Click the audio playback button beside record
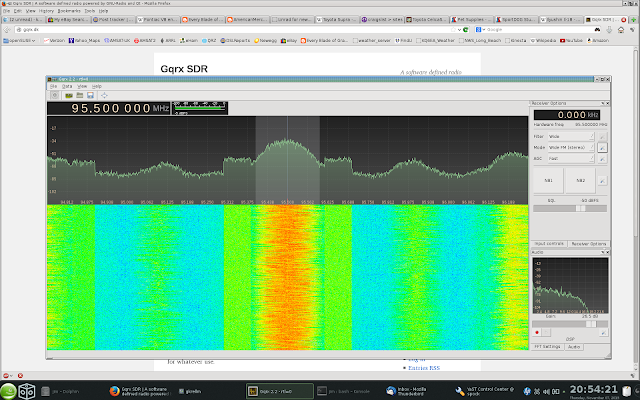 click(547, 333)
